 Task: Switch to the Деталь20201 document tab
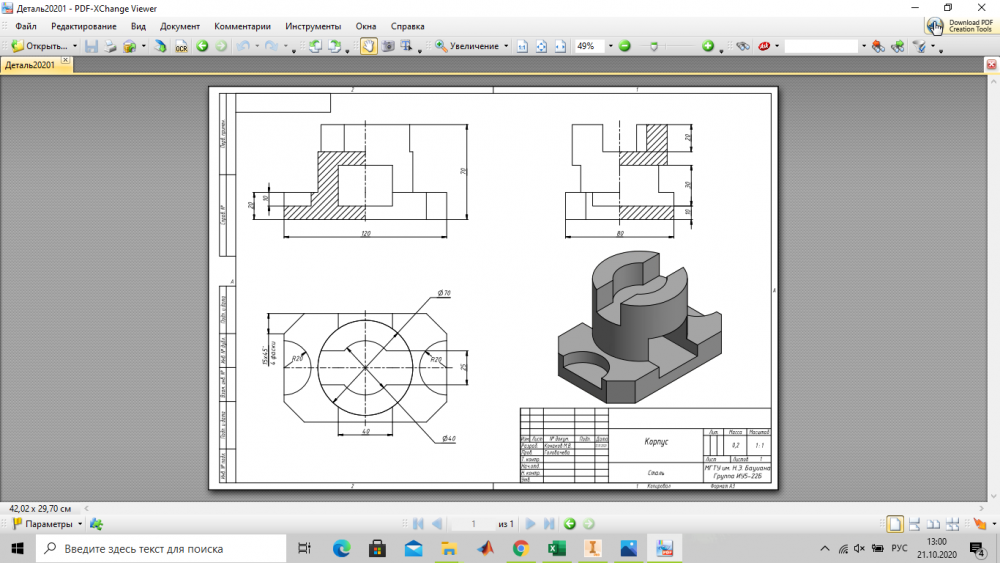click(x=30, y=65)
